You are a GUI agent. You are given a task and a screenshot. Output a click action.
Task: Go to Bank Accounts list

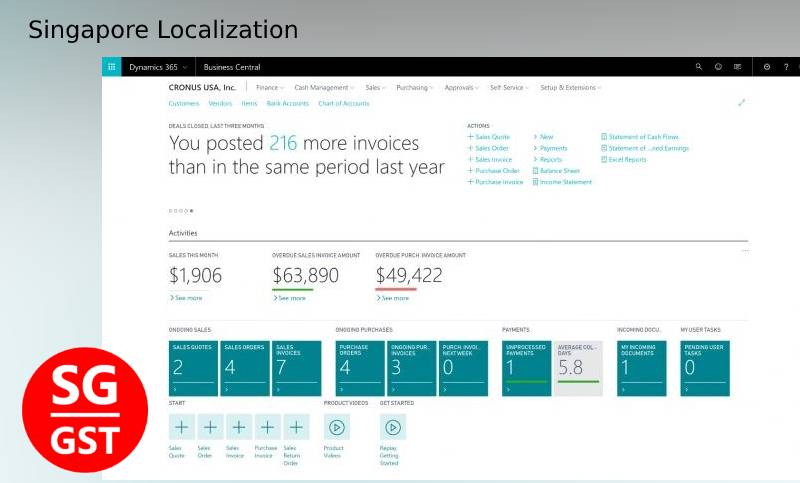tap(287, 103)
